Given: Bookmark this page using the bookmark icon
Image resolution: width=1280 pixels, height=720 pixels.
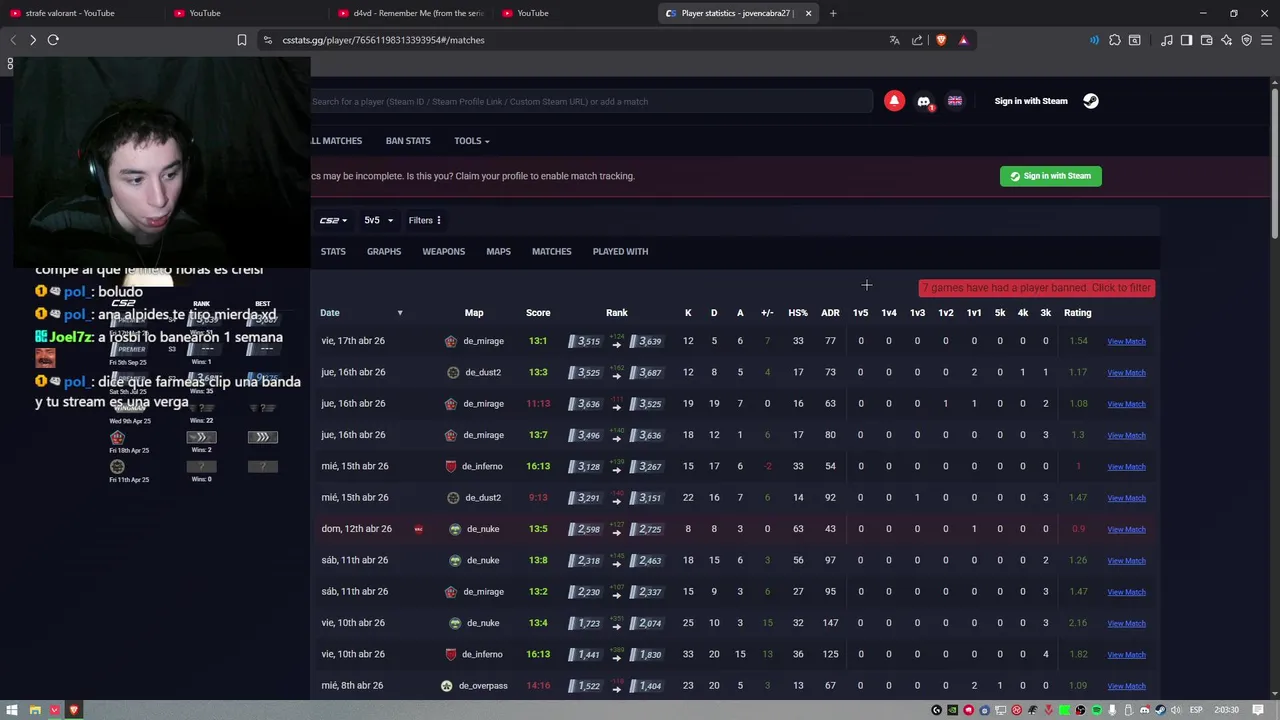Looking at the screenshot, I should (x=242, y=40).
